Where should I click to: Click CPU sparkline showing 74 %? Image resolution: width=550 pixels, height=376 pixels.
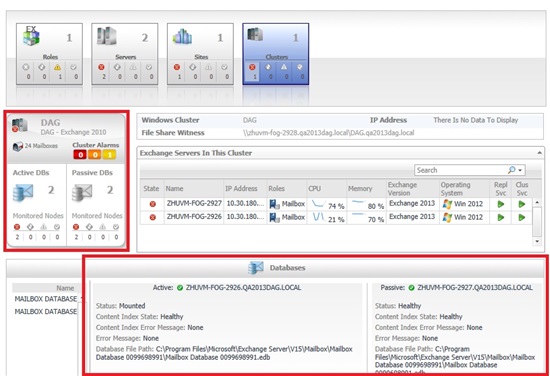pyautogui.click(x=318, y=204)
